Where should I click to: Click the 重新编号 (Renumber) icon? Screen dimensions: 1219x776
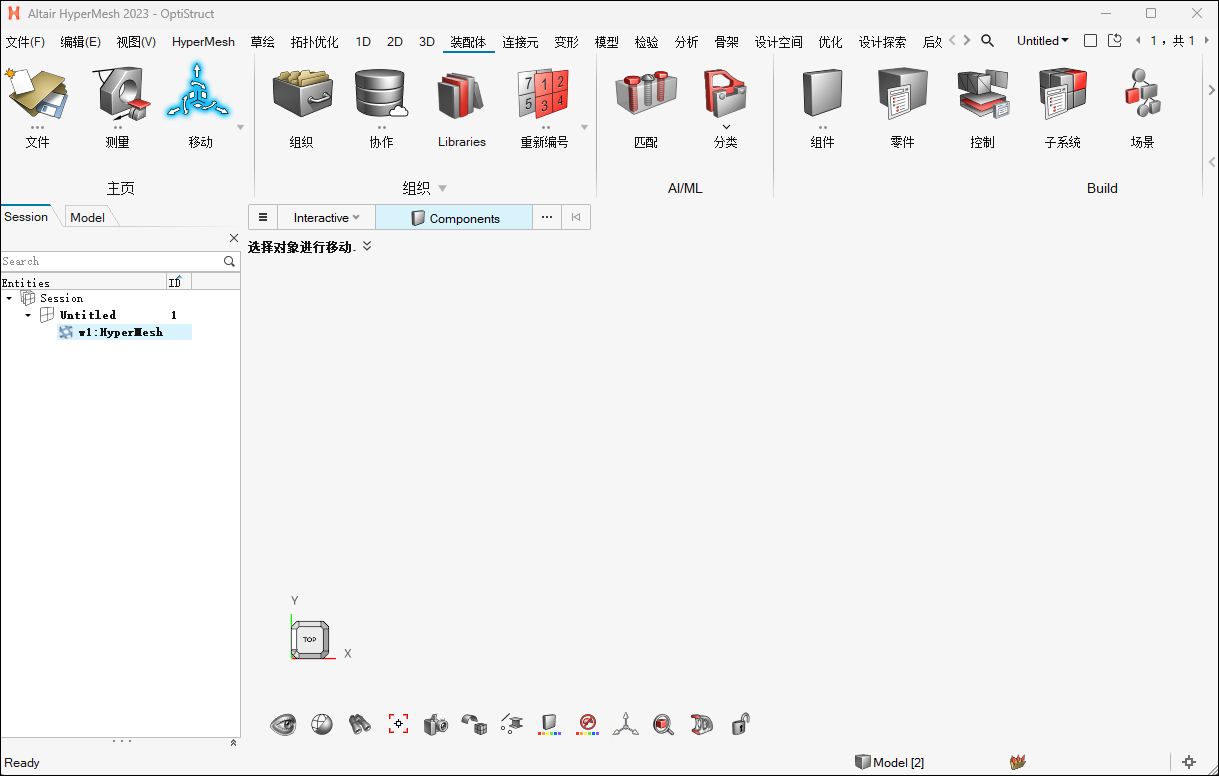click(543, 94)
